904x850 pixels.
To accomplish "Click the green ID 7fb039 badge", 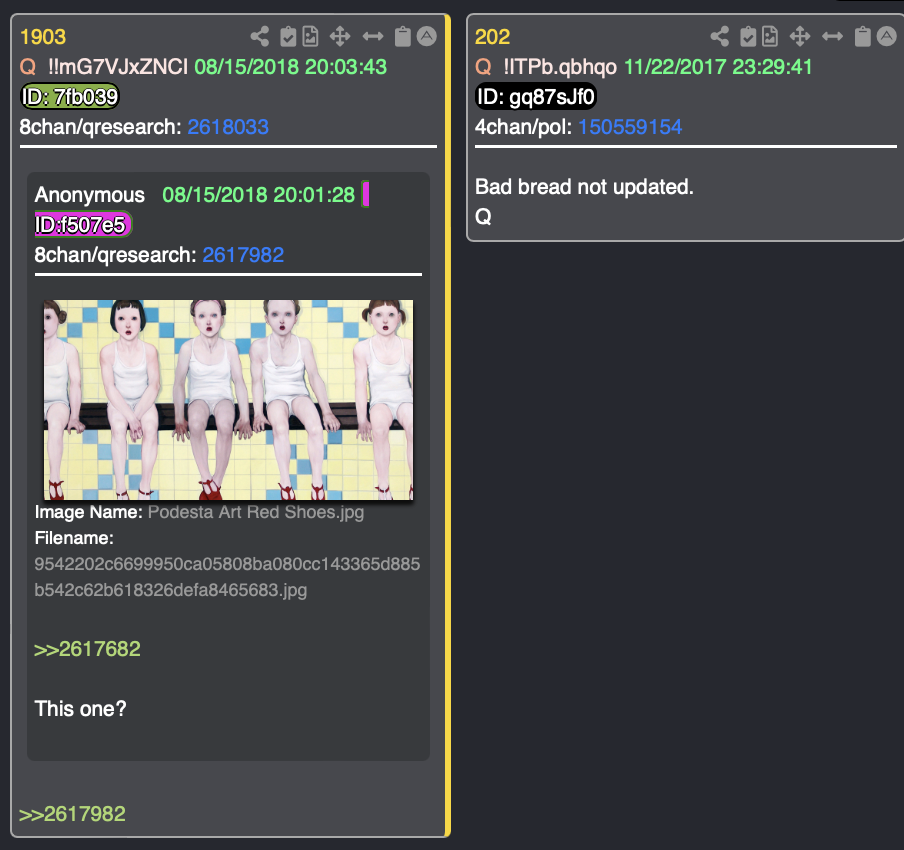I will (x=70, y=96).
